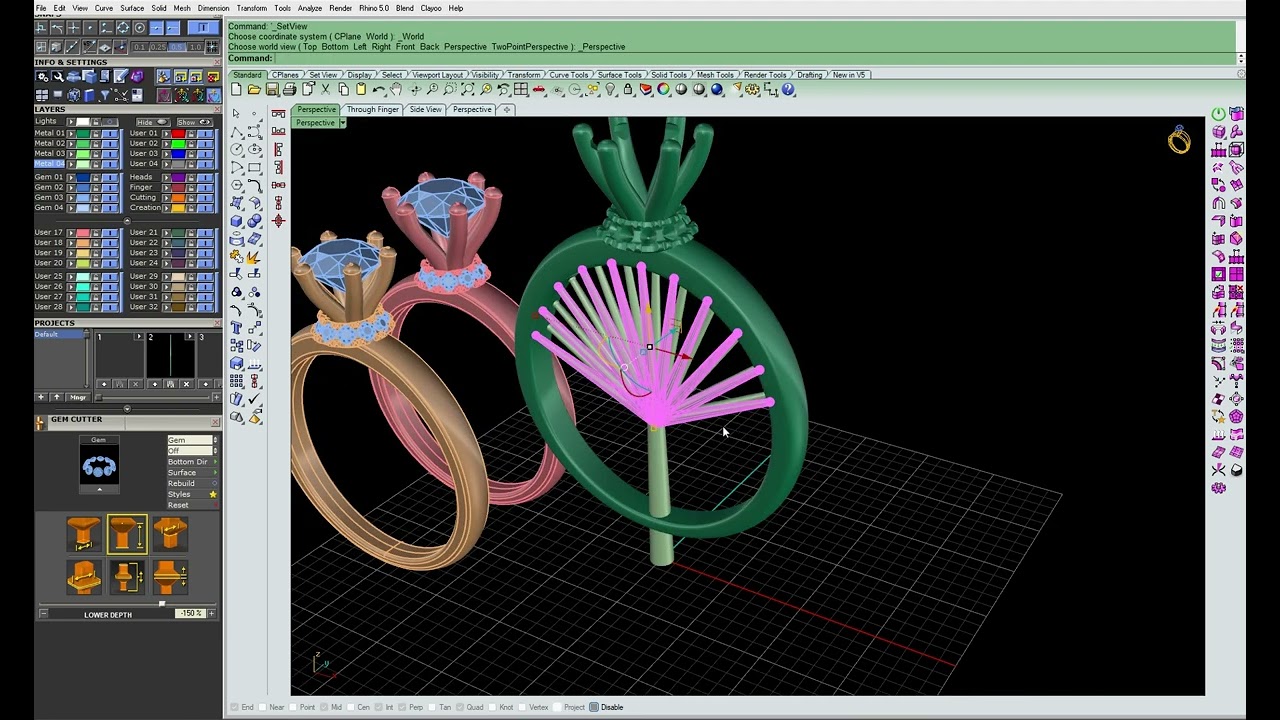This screenshot has height=720, width=1280.
Task: Click the light bulb toolbar icon
Action: tap(610, 90)
